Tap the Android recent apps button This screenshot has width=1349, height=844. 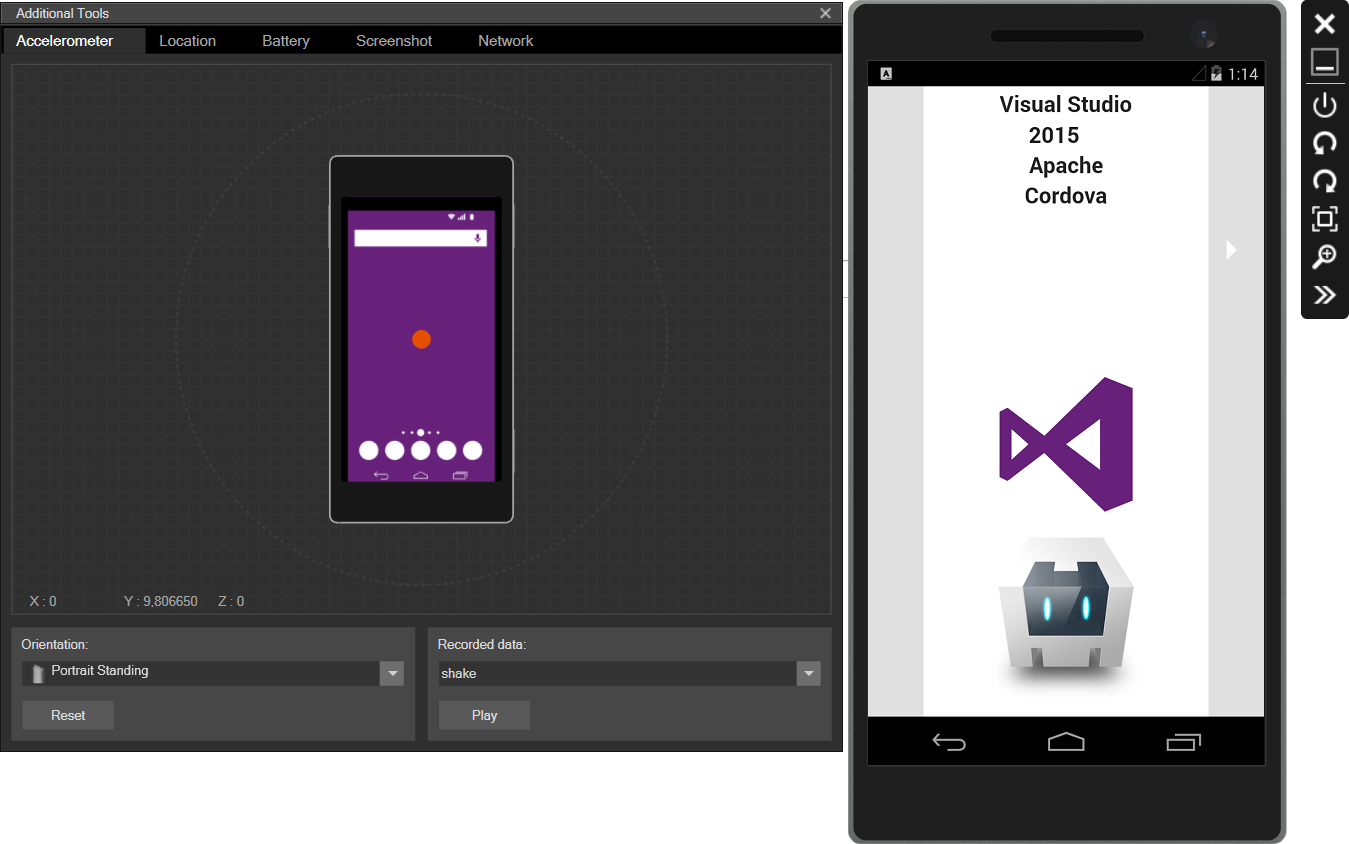(1184, 742)
